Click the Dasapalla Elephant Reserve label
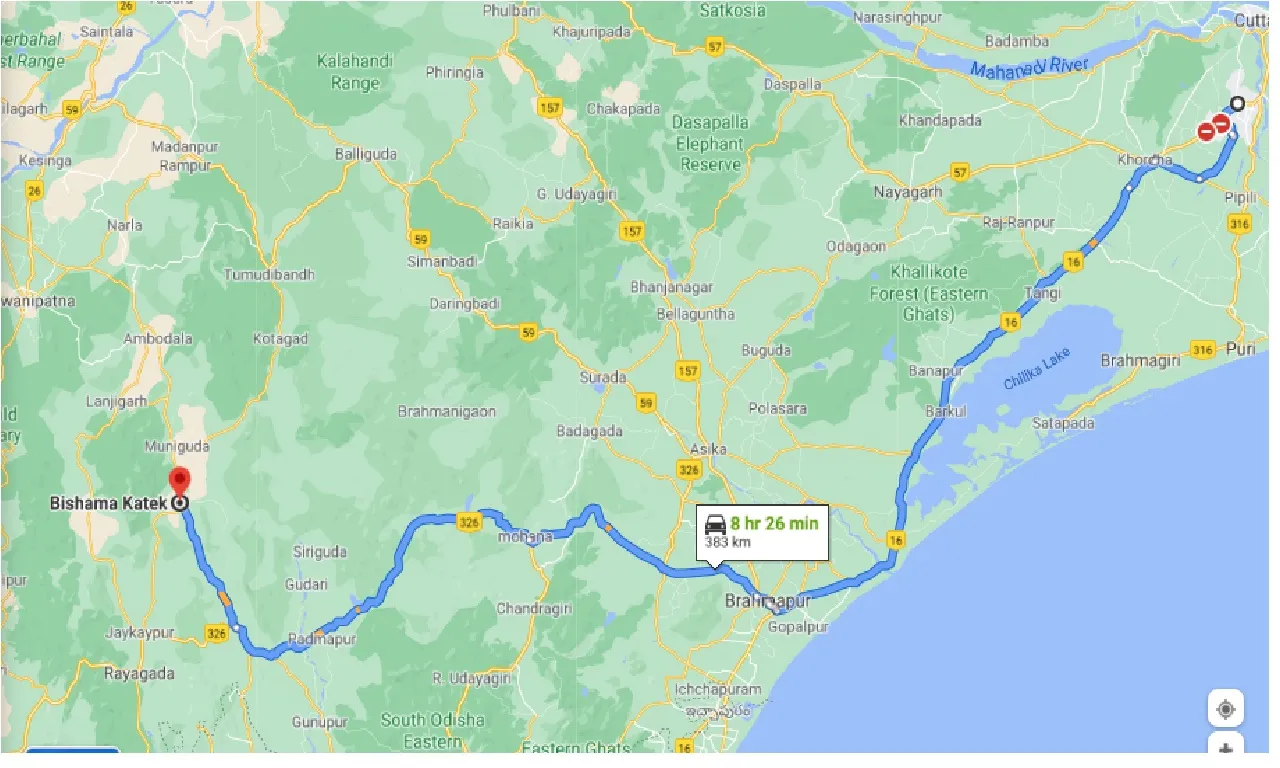Image resolution: width=1280 pixels, height=768 pixels. (710, 145)
